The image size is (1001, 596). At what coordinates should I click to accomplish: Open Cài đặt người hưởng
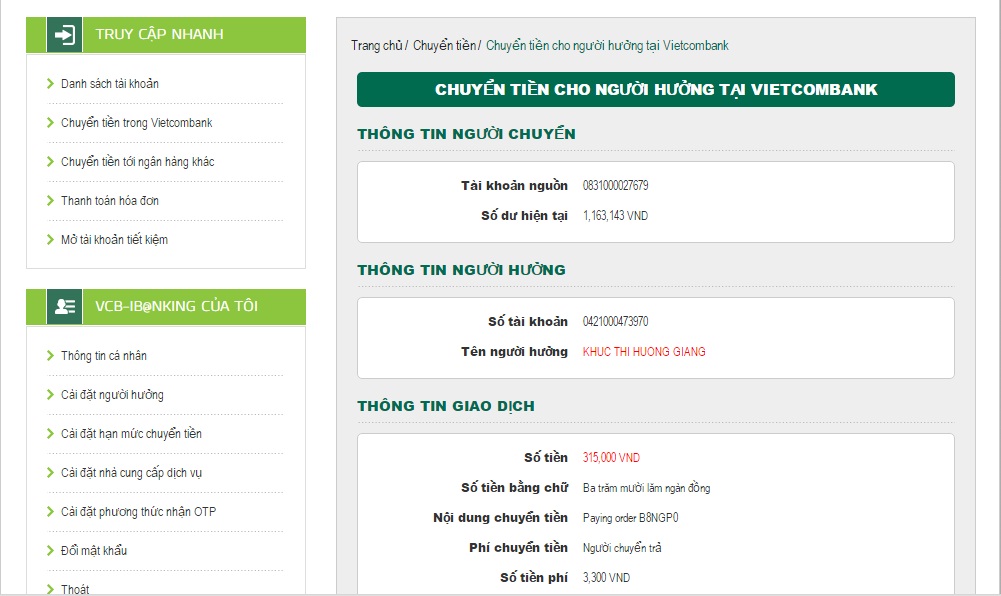click(112, 394)
